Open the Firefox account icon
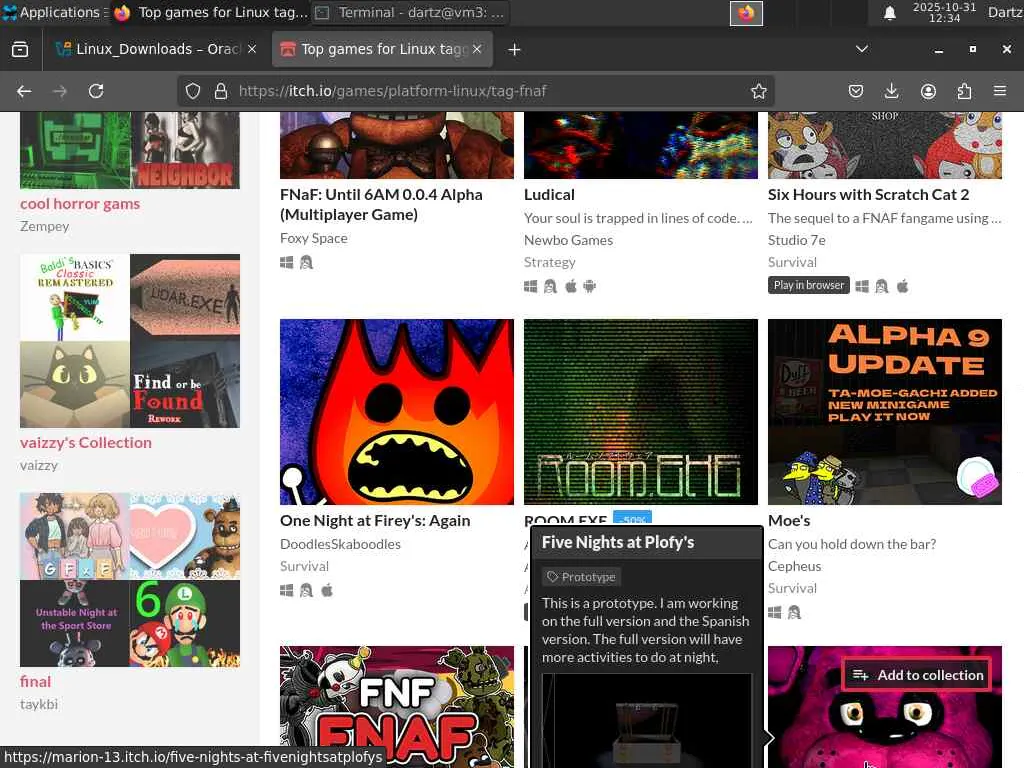This screenshot has height=768, width=1024. pos(928,91)
